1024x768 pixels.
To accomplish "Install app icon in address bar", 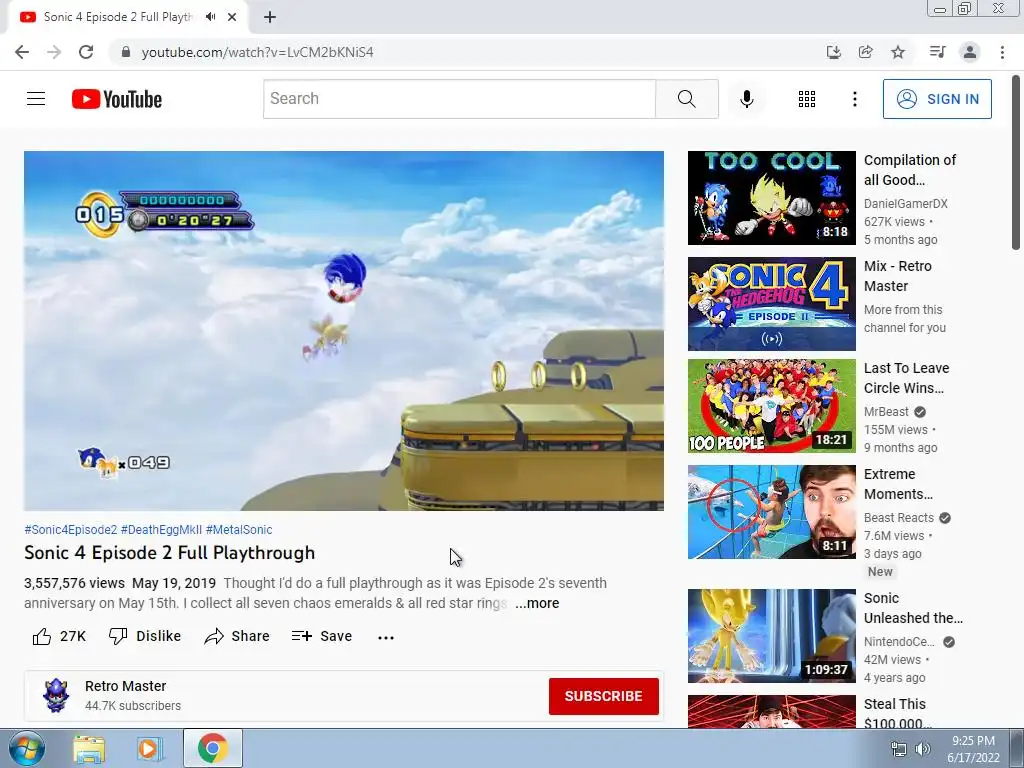I will click(833, 52).
